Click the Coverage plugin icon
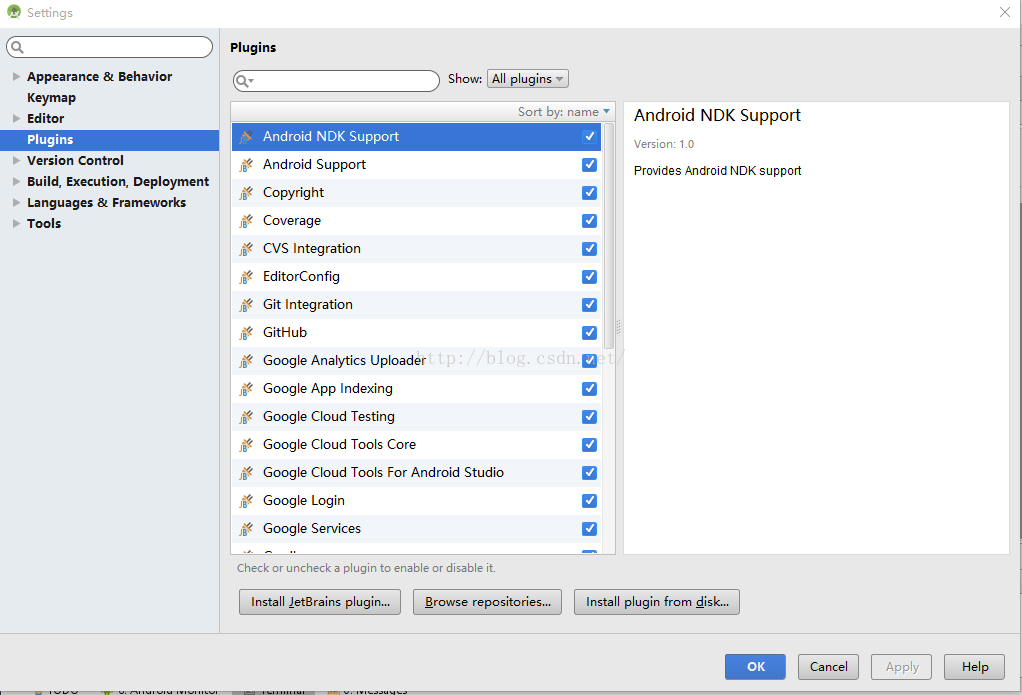 (x=246, y=221)
